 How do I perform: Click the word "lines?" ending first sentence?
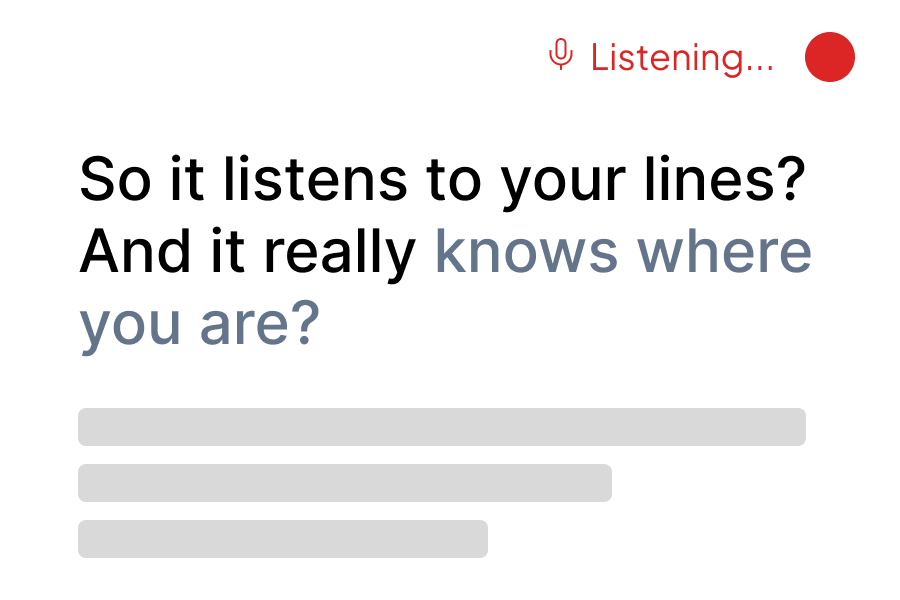point(725,179)
